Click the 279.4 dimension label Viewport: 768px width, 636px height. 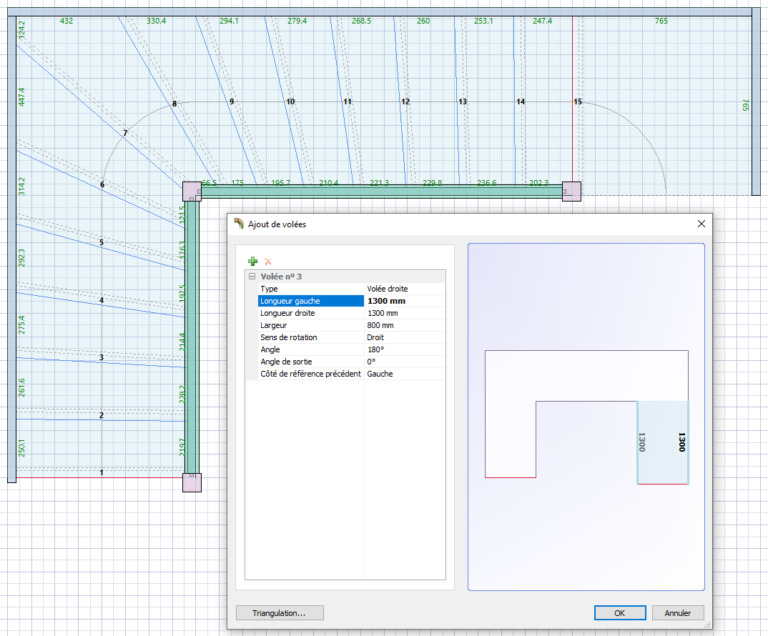coord(297,21)
